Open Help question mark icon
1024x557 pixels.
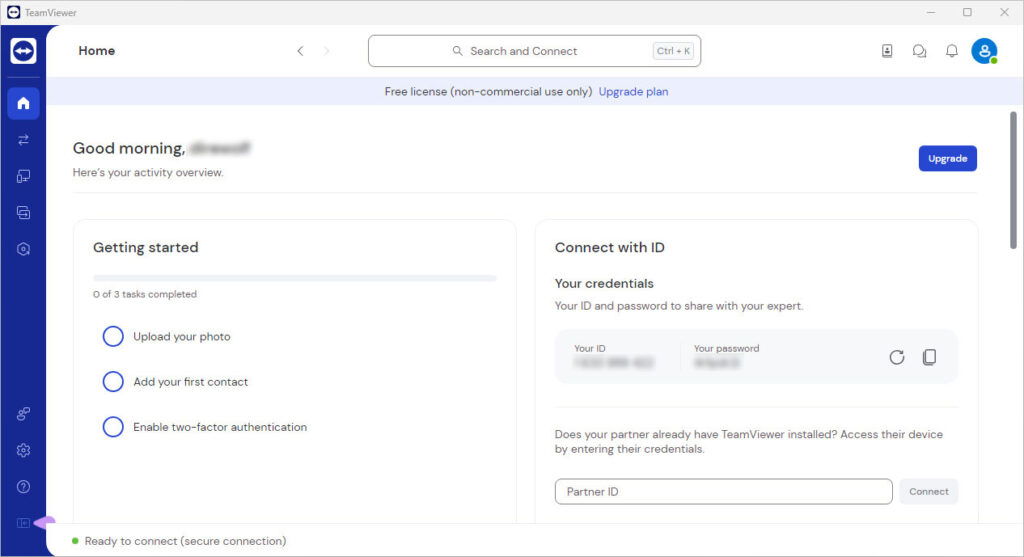click(x=24, y=486)
